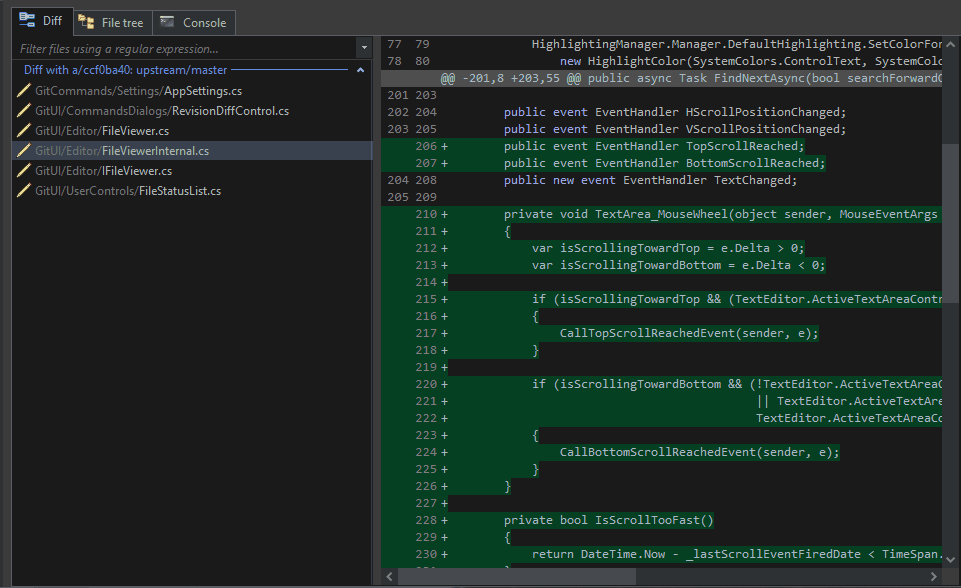This screenshot has width=961, height=588.
Task: Click pencil icon beside IFileViewer.cs
Action: [x=24, y=171]
